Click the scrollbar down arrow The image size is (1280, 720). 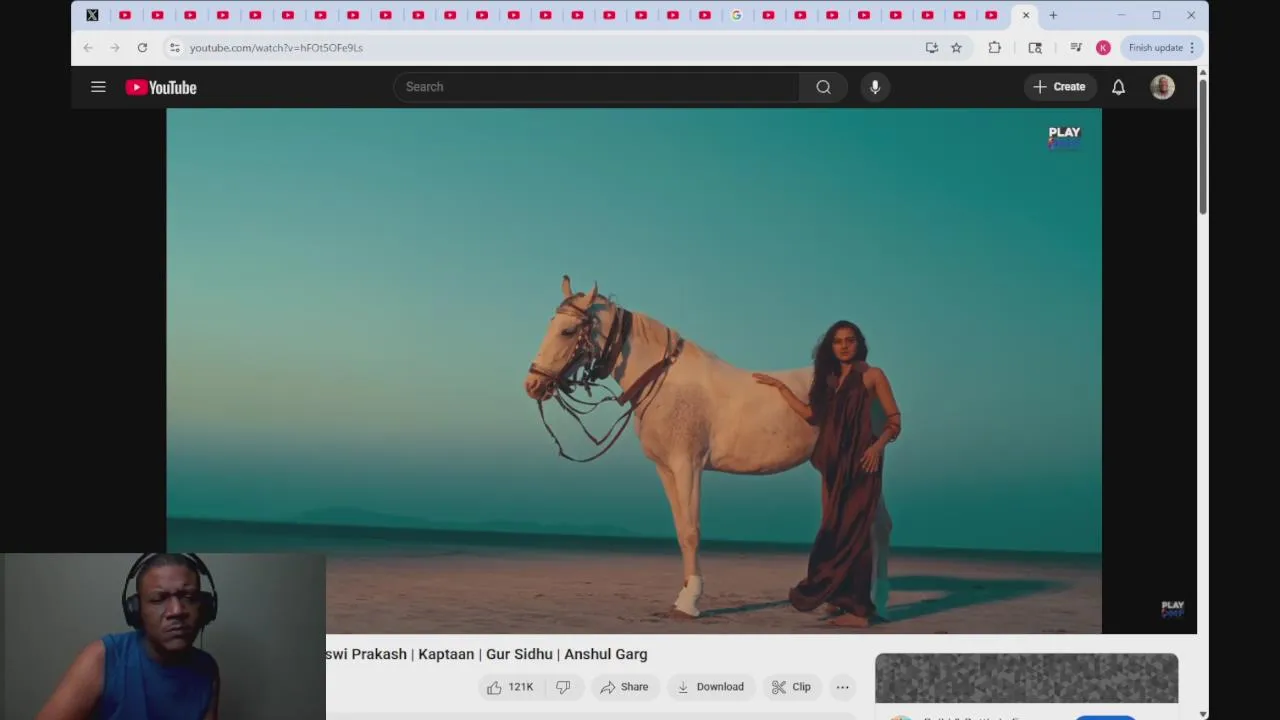pos(1203,714)
